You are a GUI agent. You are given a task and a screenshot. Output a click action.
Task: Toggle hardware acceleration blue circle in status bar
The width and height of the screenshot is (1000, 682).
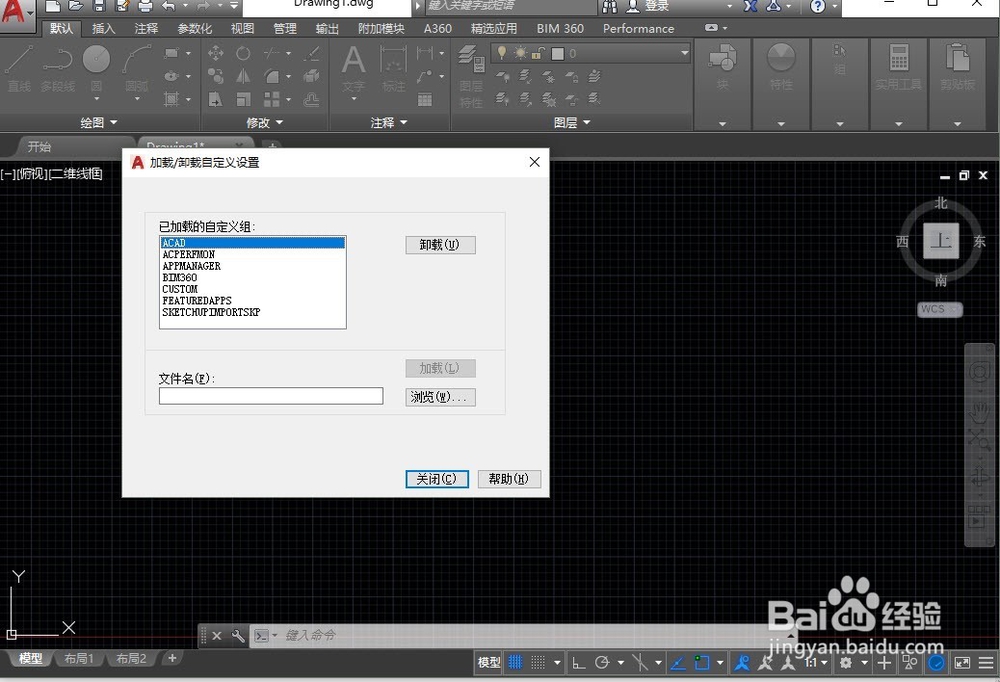pyautogui.click(x=936, y=663)
